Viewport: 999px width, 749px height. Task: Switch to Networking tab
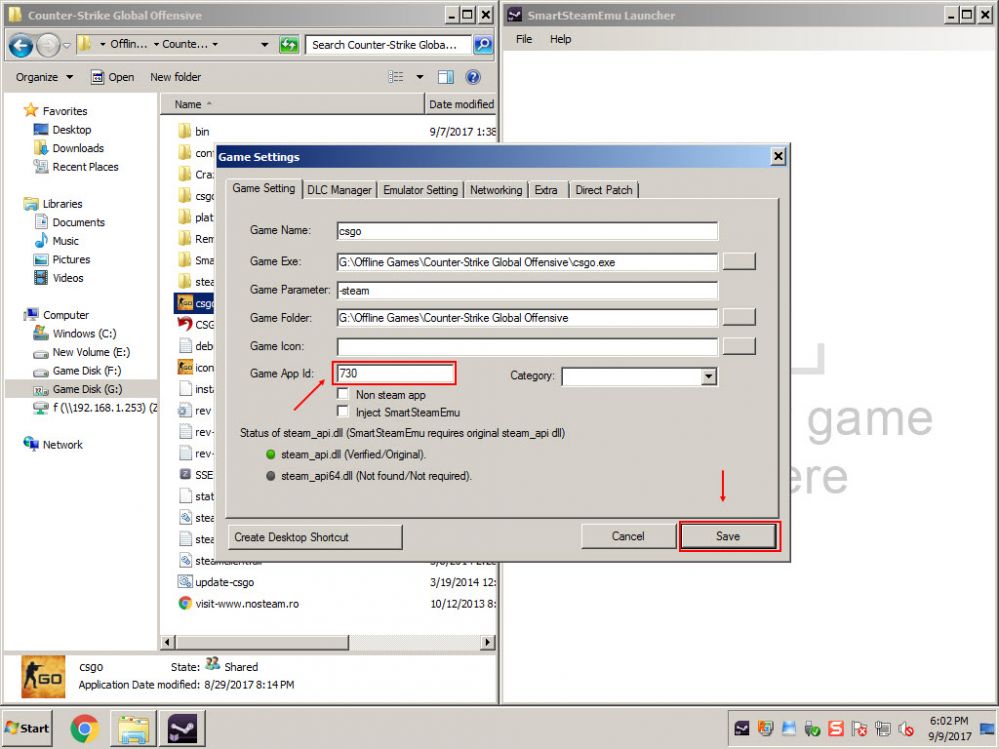pyautogui.click(x=496, y=190)
